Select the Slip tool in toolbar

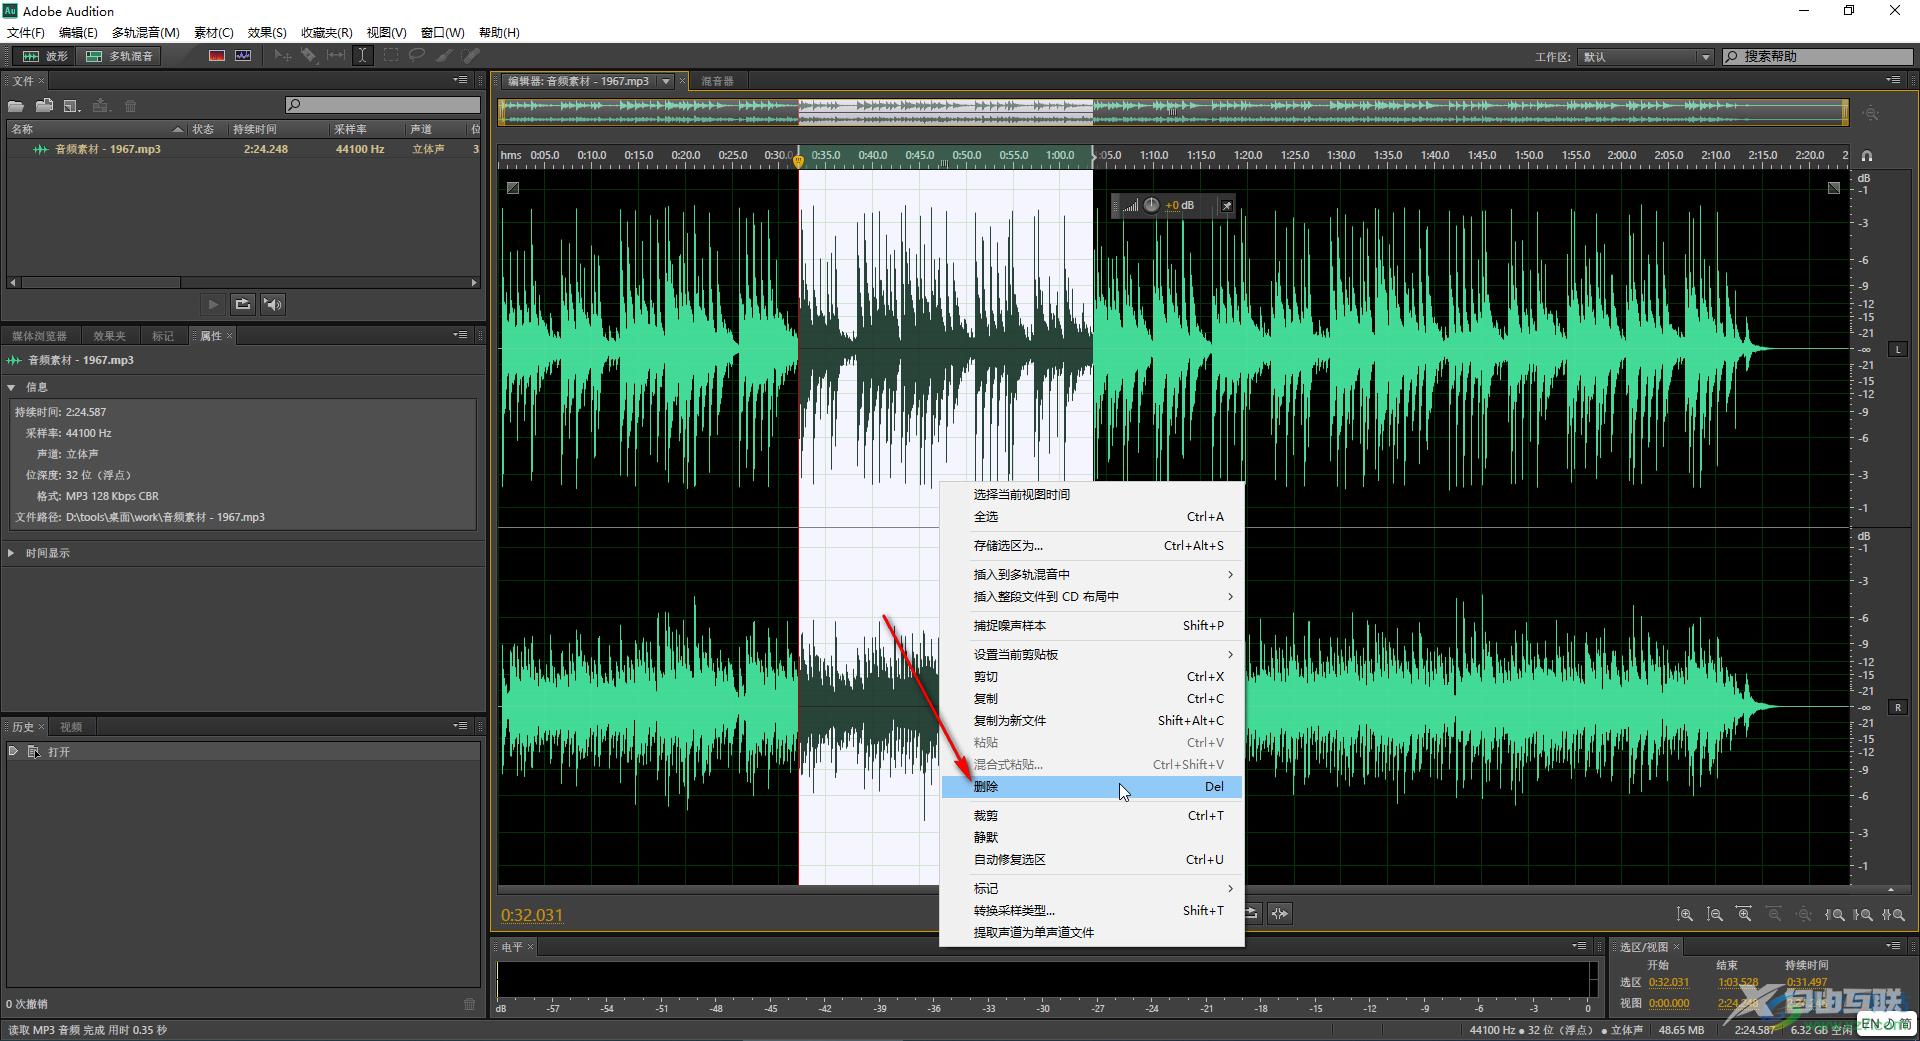pos(336,56)
